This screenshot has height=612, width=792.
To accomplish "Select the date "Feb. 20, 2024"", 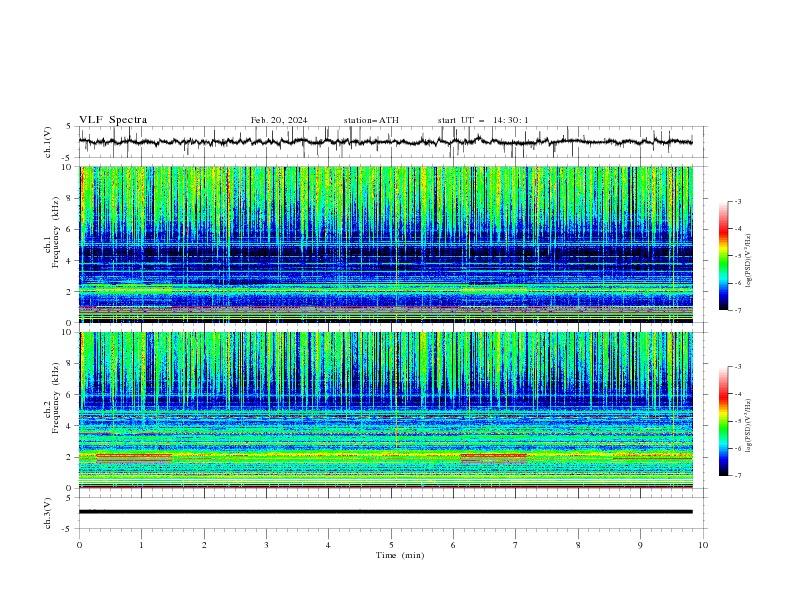I will tap(279, 120).
